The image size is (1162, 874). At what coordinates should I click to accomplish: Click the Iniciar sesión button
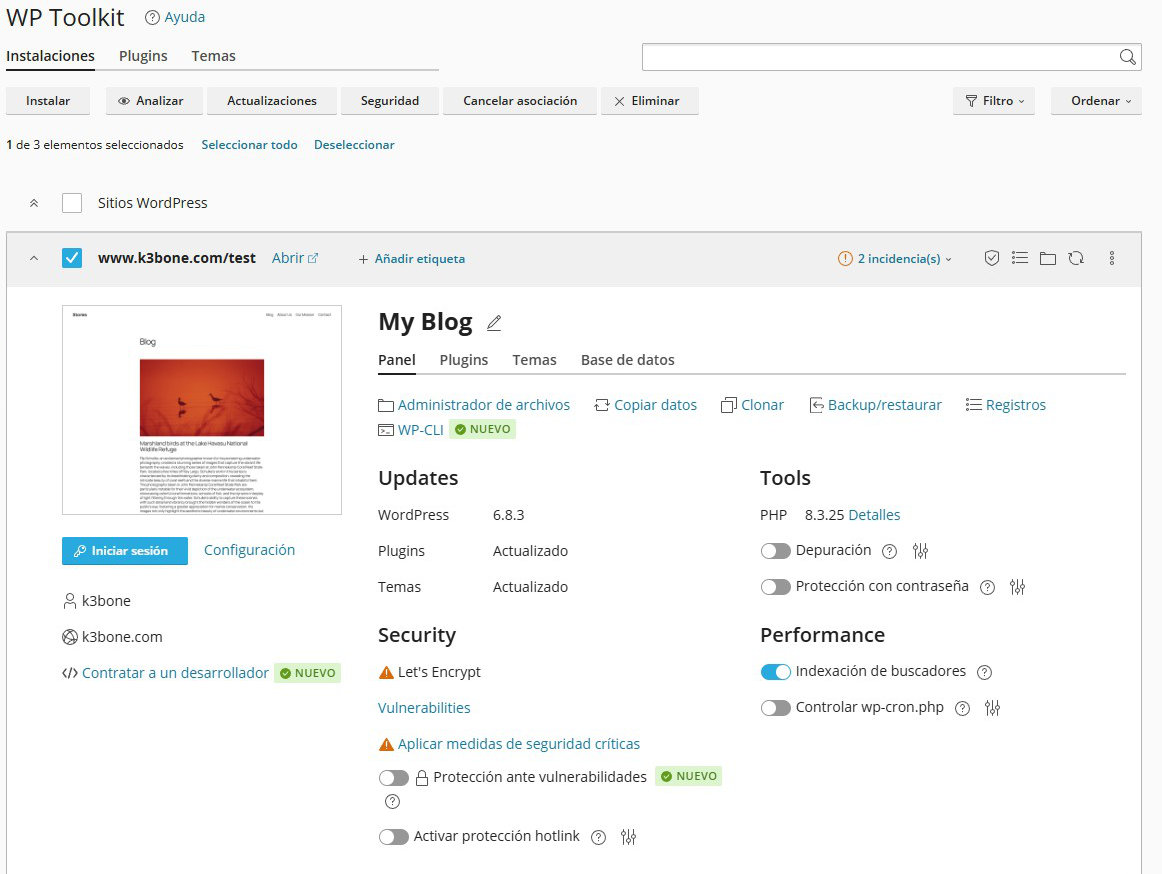click(124, 551)
